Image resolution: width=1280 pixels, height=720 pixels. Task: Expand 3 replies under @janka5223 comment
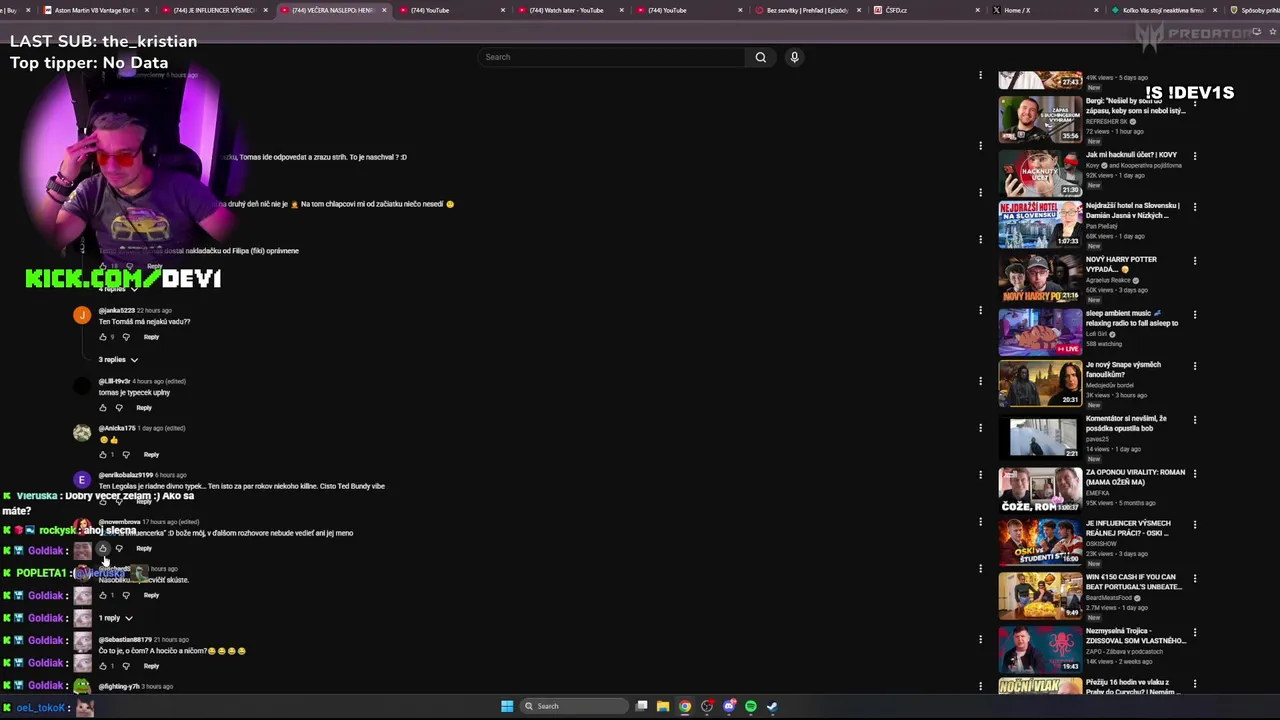(x=118, y=360)
